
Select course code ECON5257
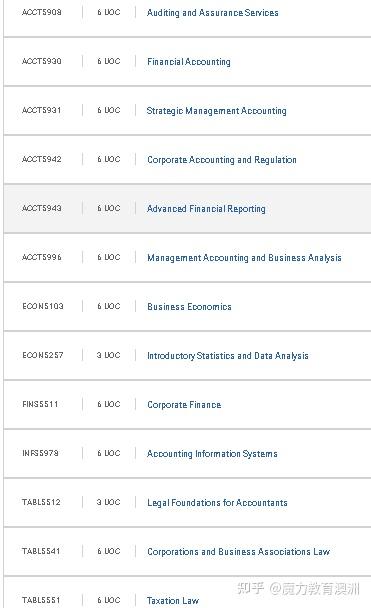click(x=43, y=355)
